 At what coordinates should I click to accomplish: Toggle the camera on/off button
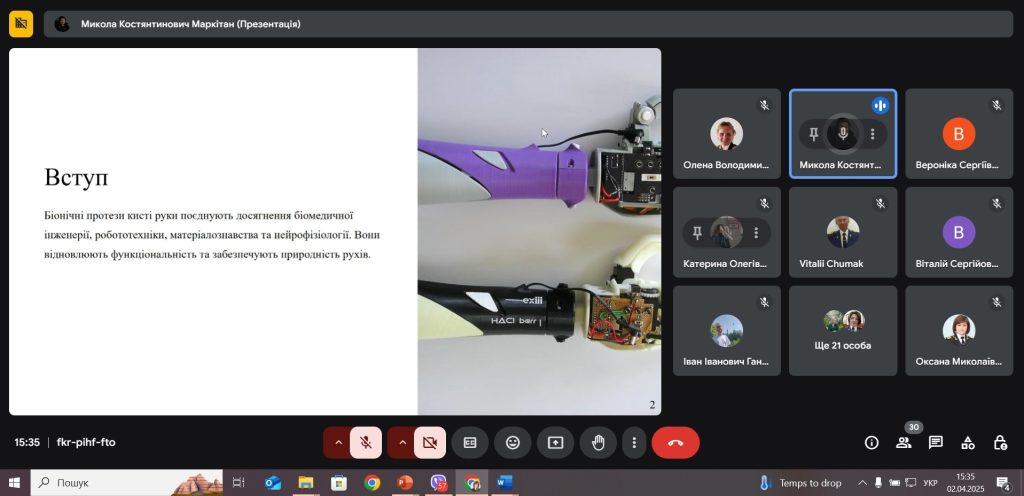430,442
